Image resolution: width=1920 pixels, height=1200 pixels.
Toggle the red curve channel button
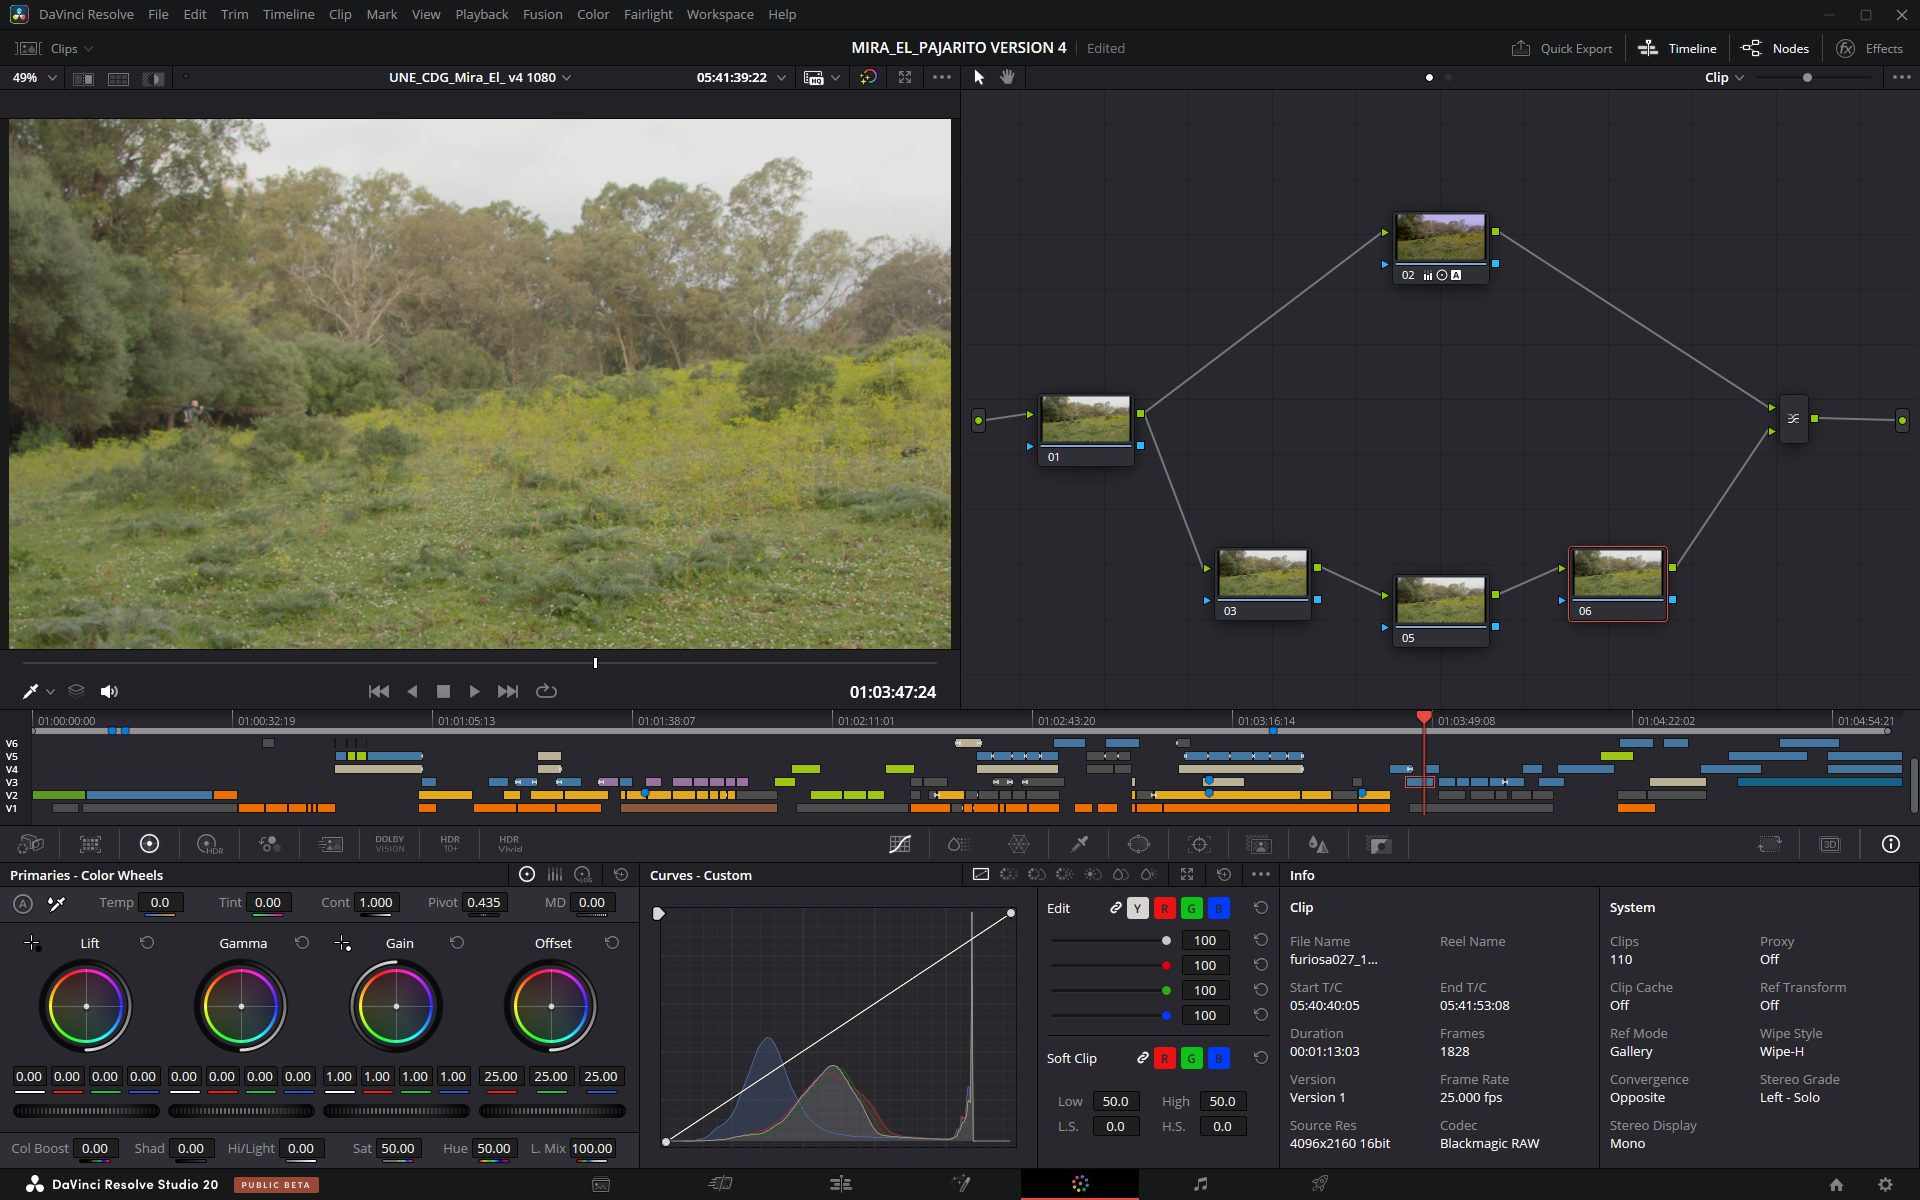(x=1164, y=908)
